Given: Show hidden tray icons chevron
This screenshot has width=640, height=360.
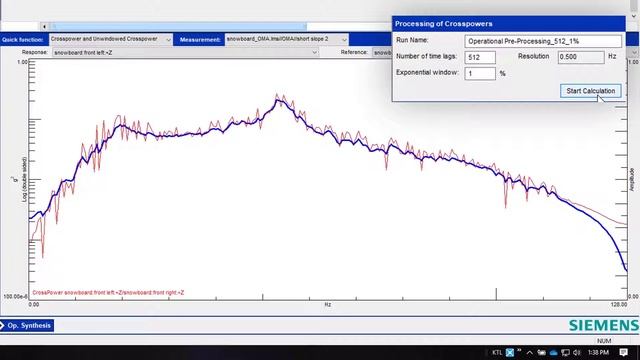Looking at the screenshot, I should [529, 352].
